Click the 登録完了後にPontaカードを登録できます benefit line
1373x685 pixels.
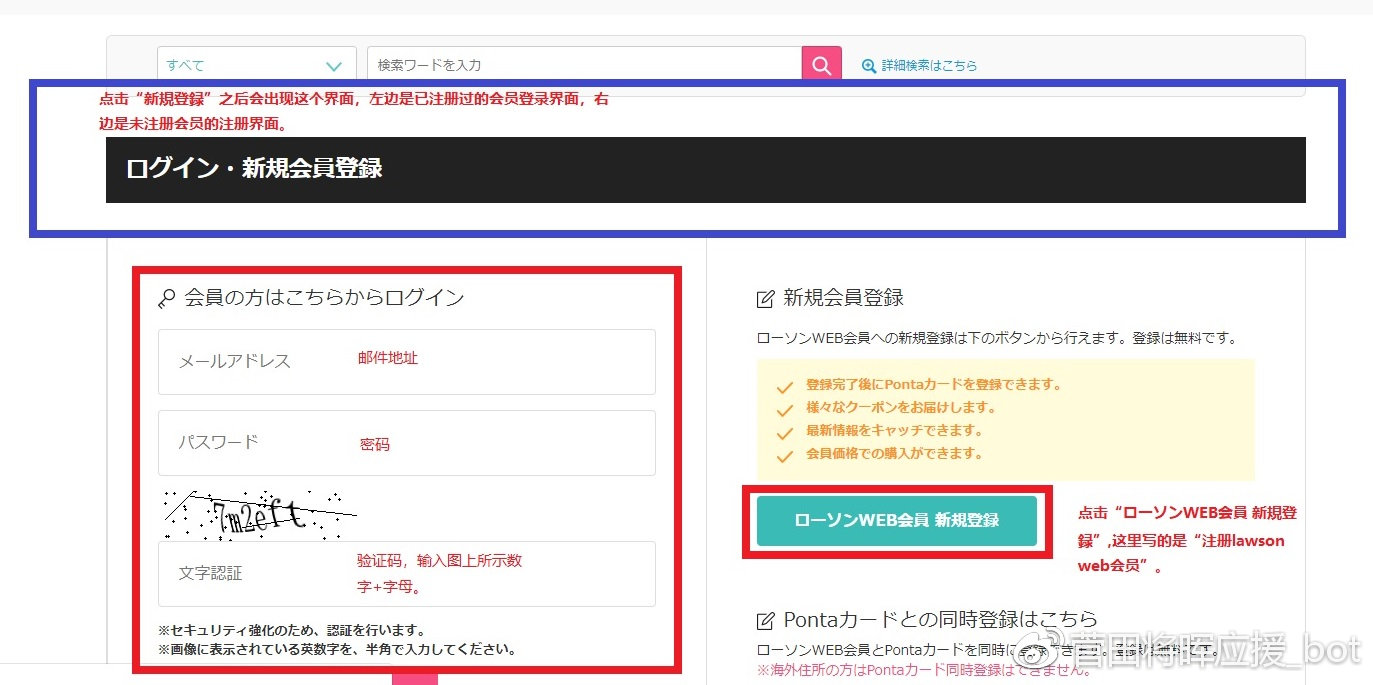[x=933, y=384]
